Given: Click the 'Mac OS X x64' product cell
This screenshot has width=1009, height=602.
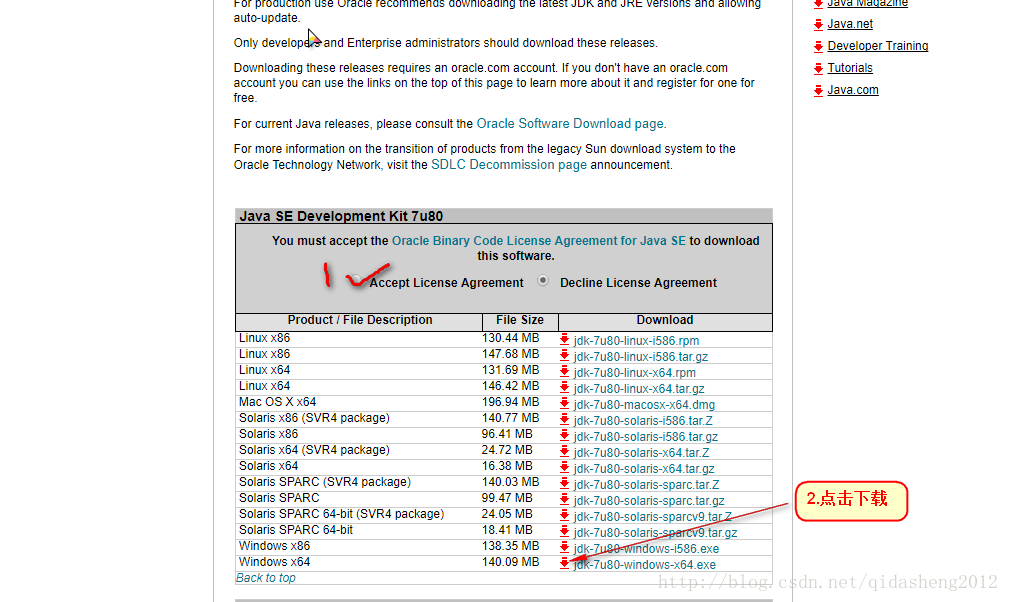Looking at the screenshot, I should (x=277, y=401).
